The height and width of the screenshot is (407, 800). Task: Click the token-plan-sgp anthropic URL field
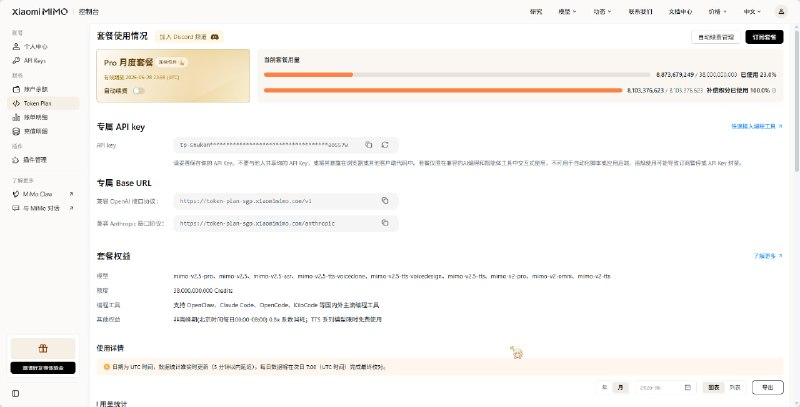tap(286, 223)
